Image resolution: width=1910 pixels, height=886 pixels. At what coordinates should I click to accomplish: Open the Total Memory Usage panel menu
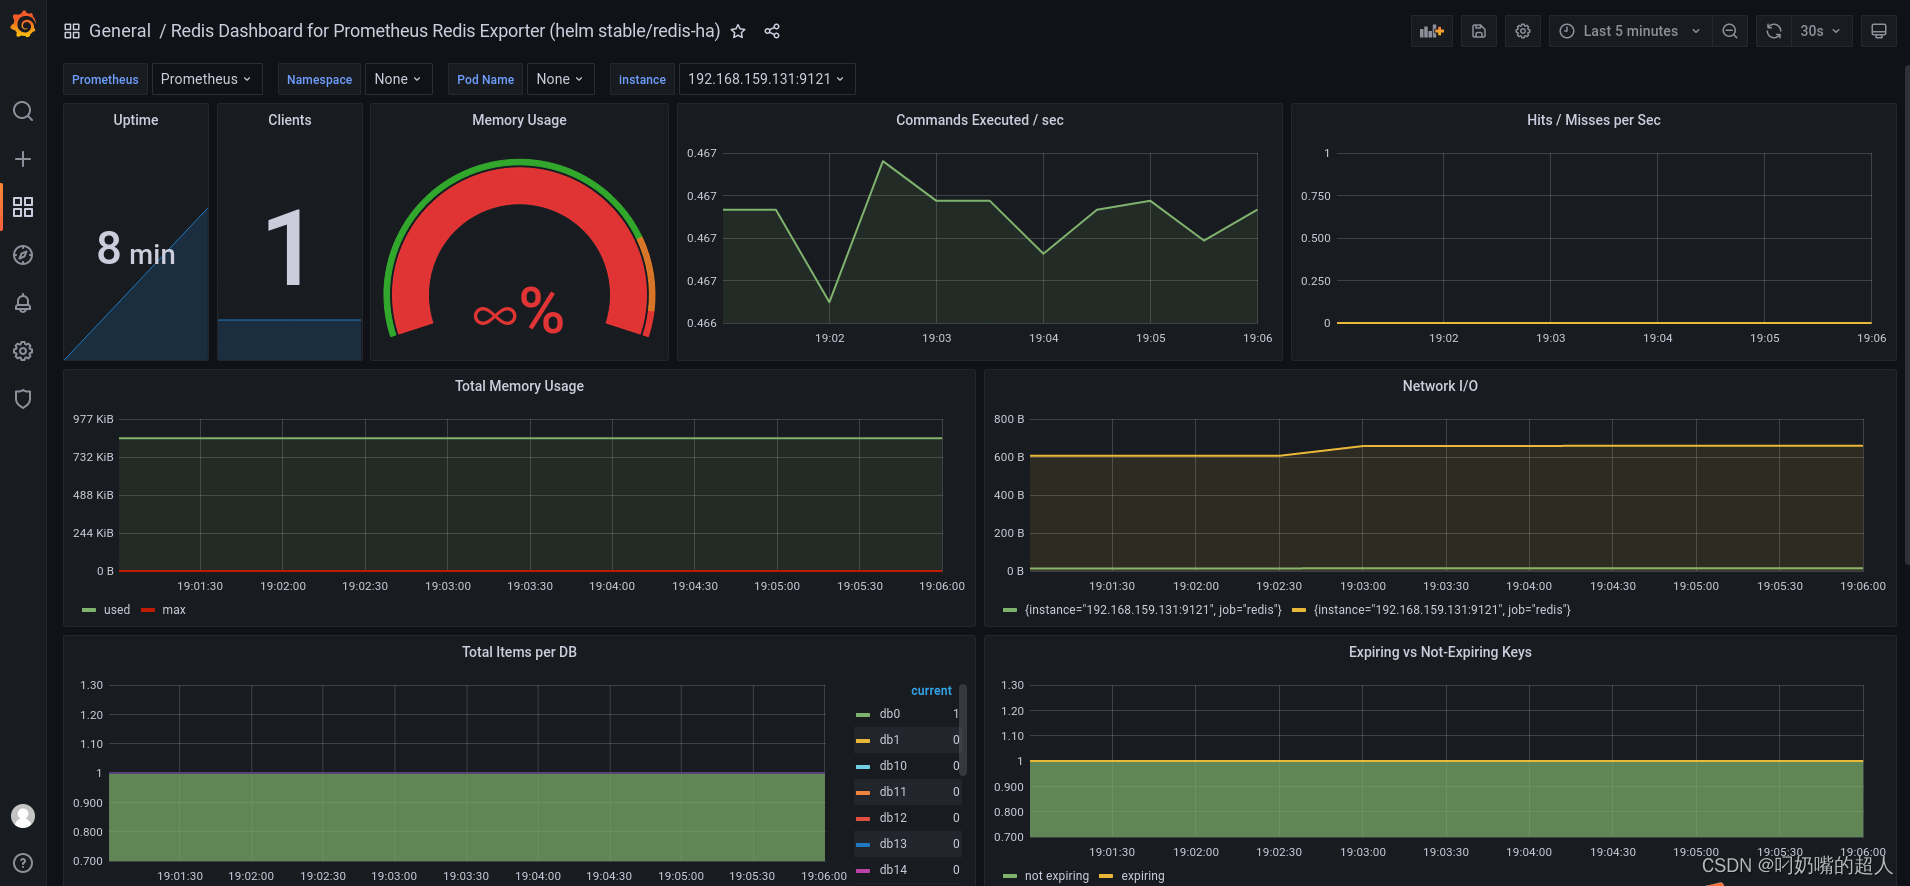pyautogui.click(x=519, y=386)
